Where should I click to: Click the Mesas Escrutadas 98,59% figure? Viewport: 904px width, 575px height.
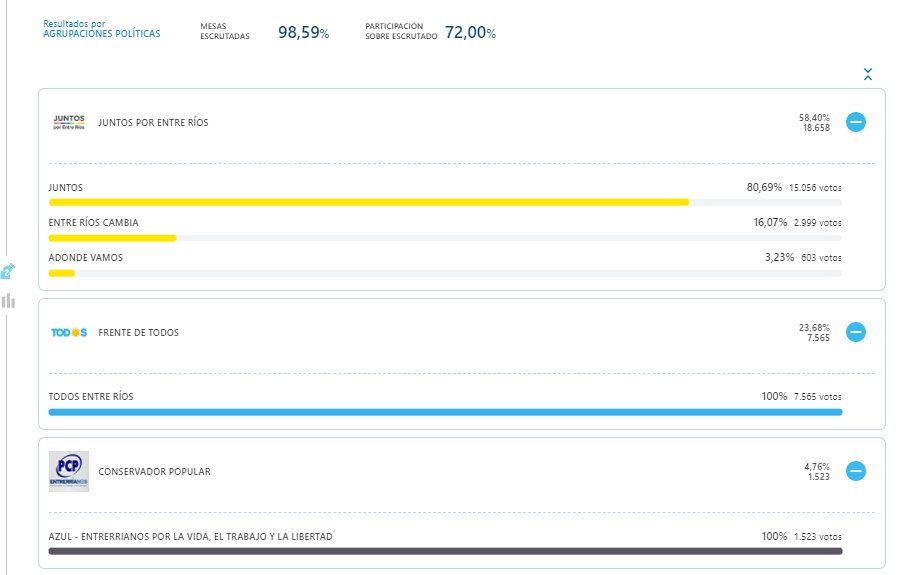pos(303,32)
